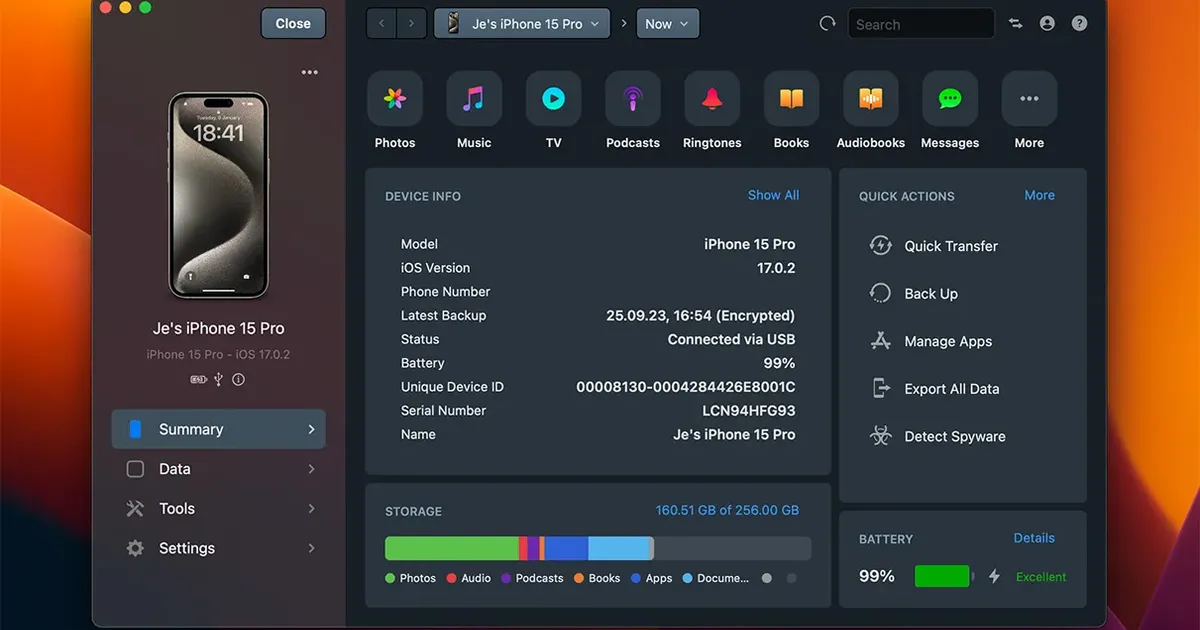Click the Export All Data action label
This screenshot has height=630, width=1200.
pyautogui.click(x=952, y=389)
